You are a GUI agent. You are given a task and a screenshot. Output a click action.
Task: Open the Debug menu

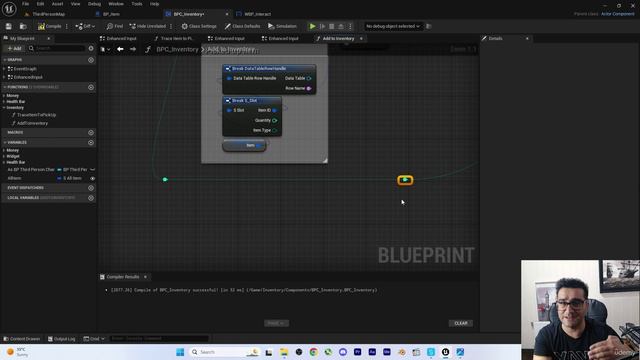94,4
